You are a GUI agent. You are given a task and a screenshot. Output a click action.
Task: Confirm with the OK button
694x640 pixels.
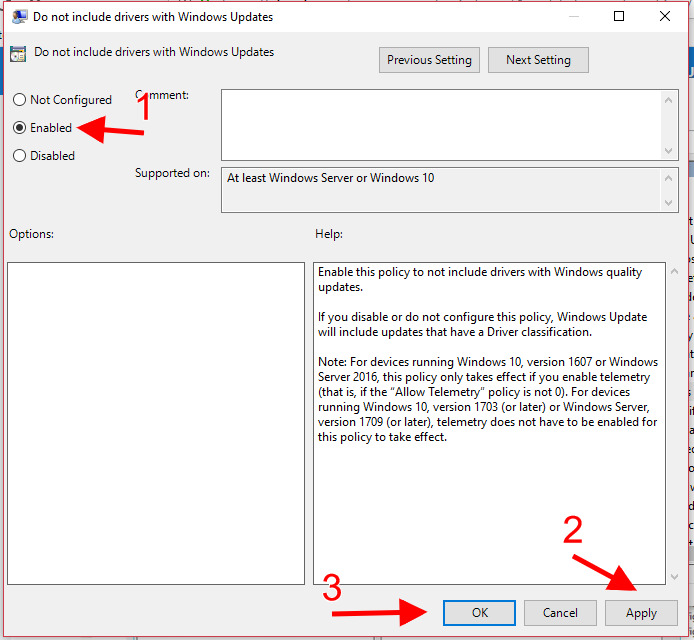coord(479,613)
